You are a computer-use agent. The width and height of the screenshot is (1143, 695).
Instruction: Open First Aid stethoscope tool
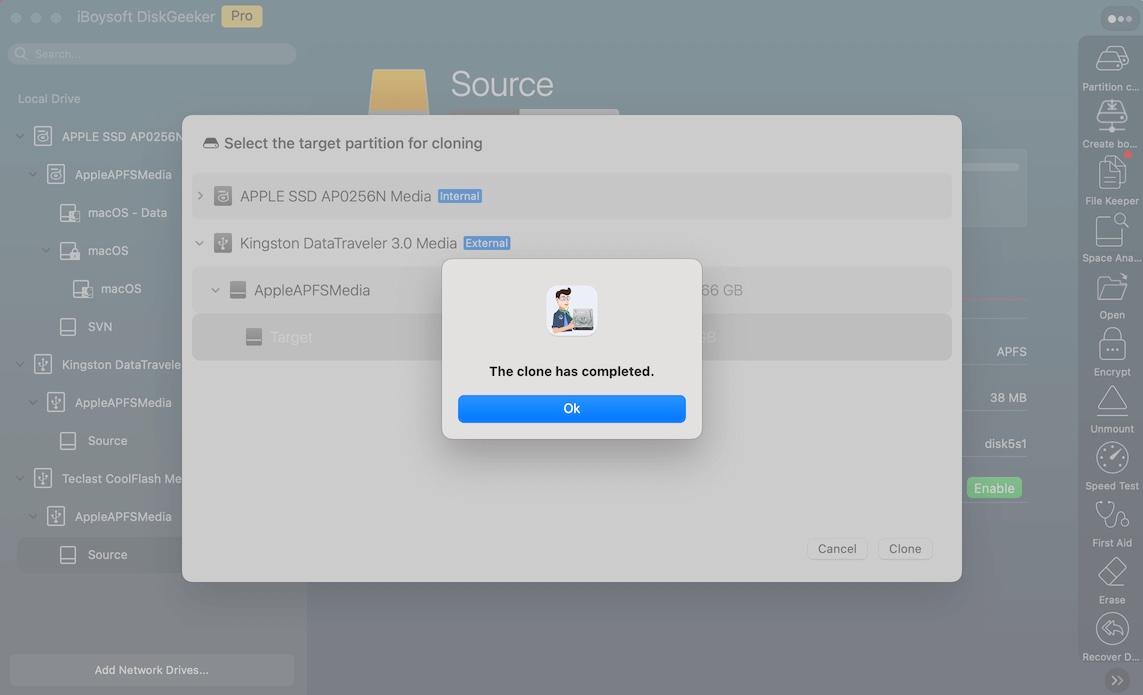click(1111, 515)
